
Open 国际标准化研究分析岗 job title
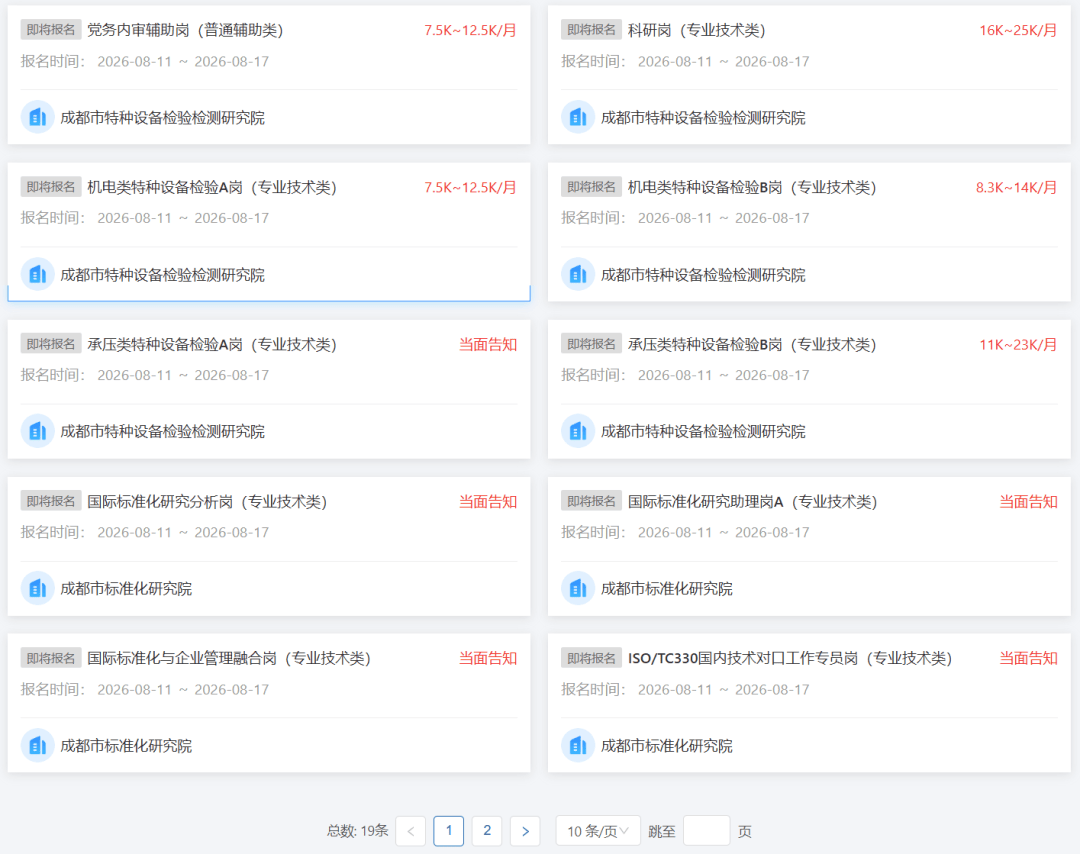click(207, 501)
